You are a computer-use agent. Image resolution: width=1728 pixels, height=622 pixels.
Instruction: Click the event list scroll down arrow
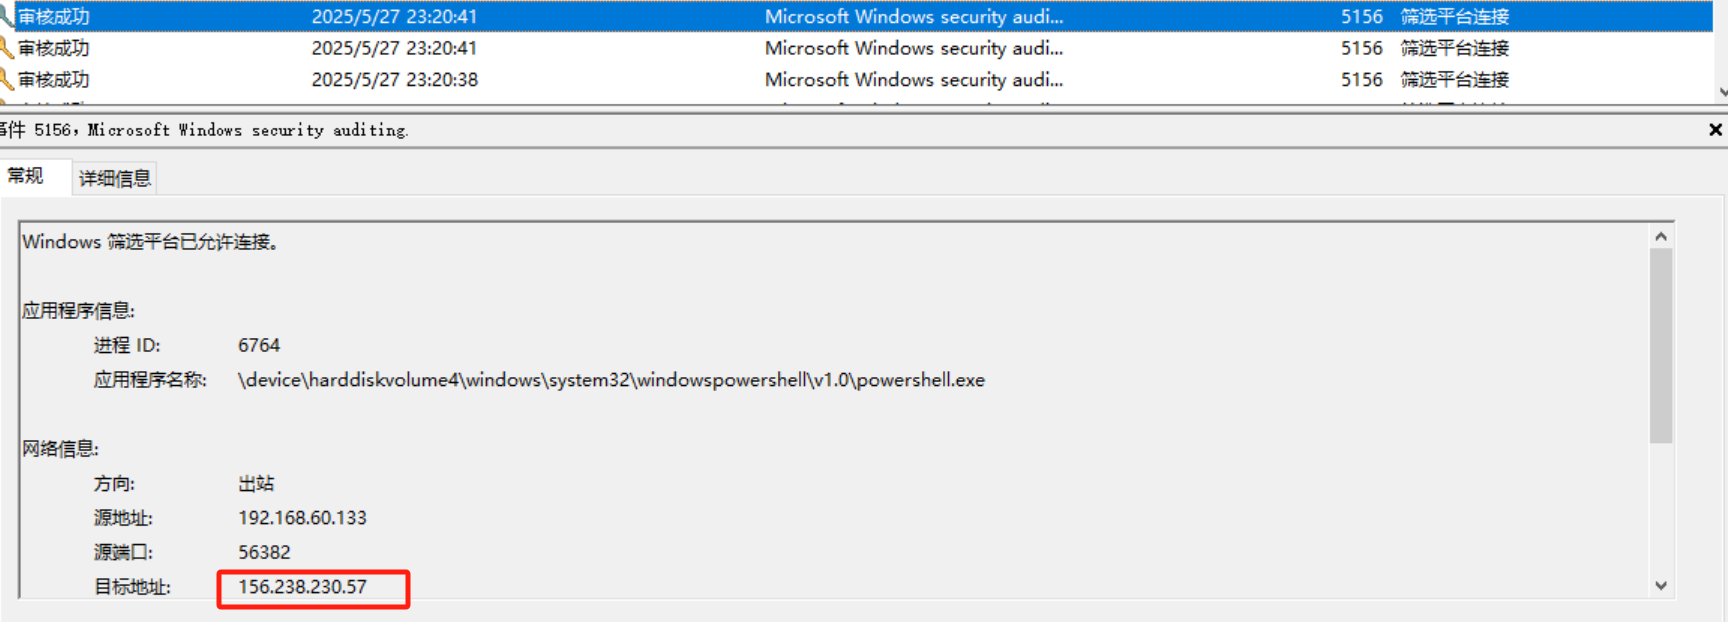1722,92
